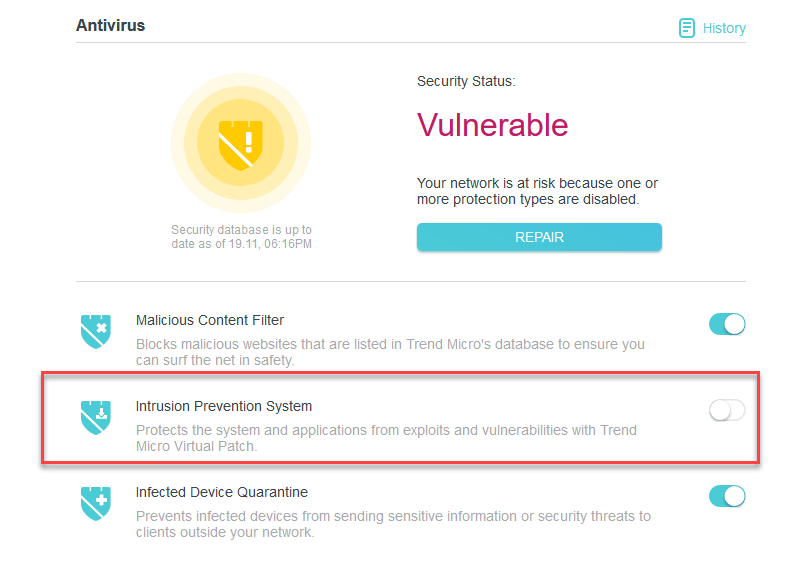
Task: Disable the Malicious Content Filter toggle
Action: (727, 324)
